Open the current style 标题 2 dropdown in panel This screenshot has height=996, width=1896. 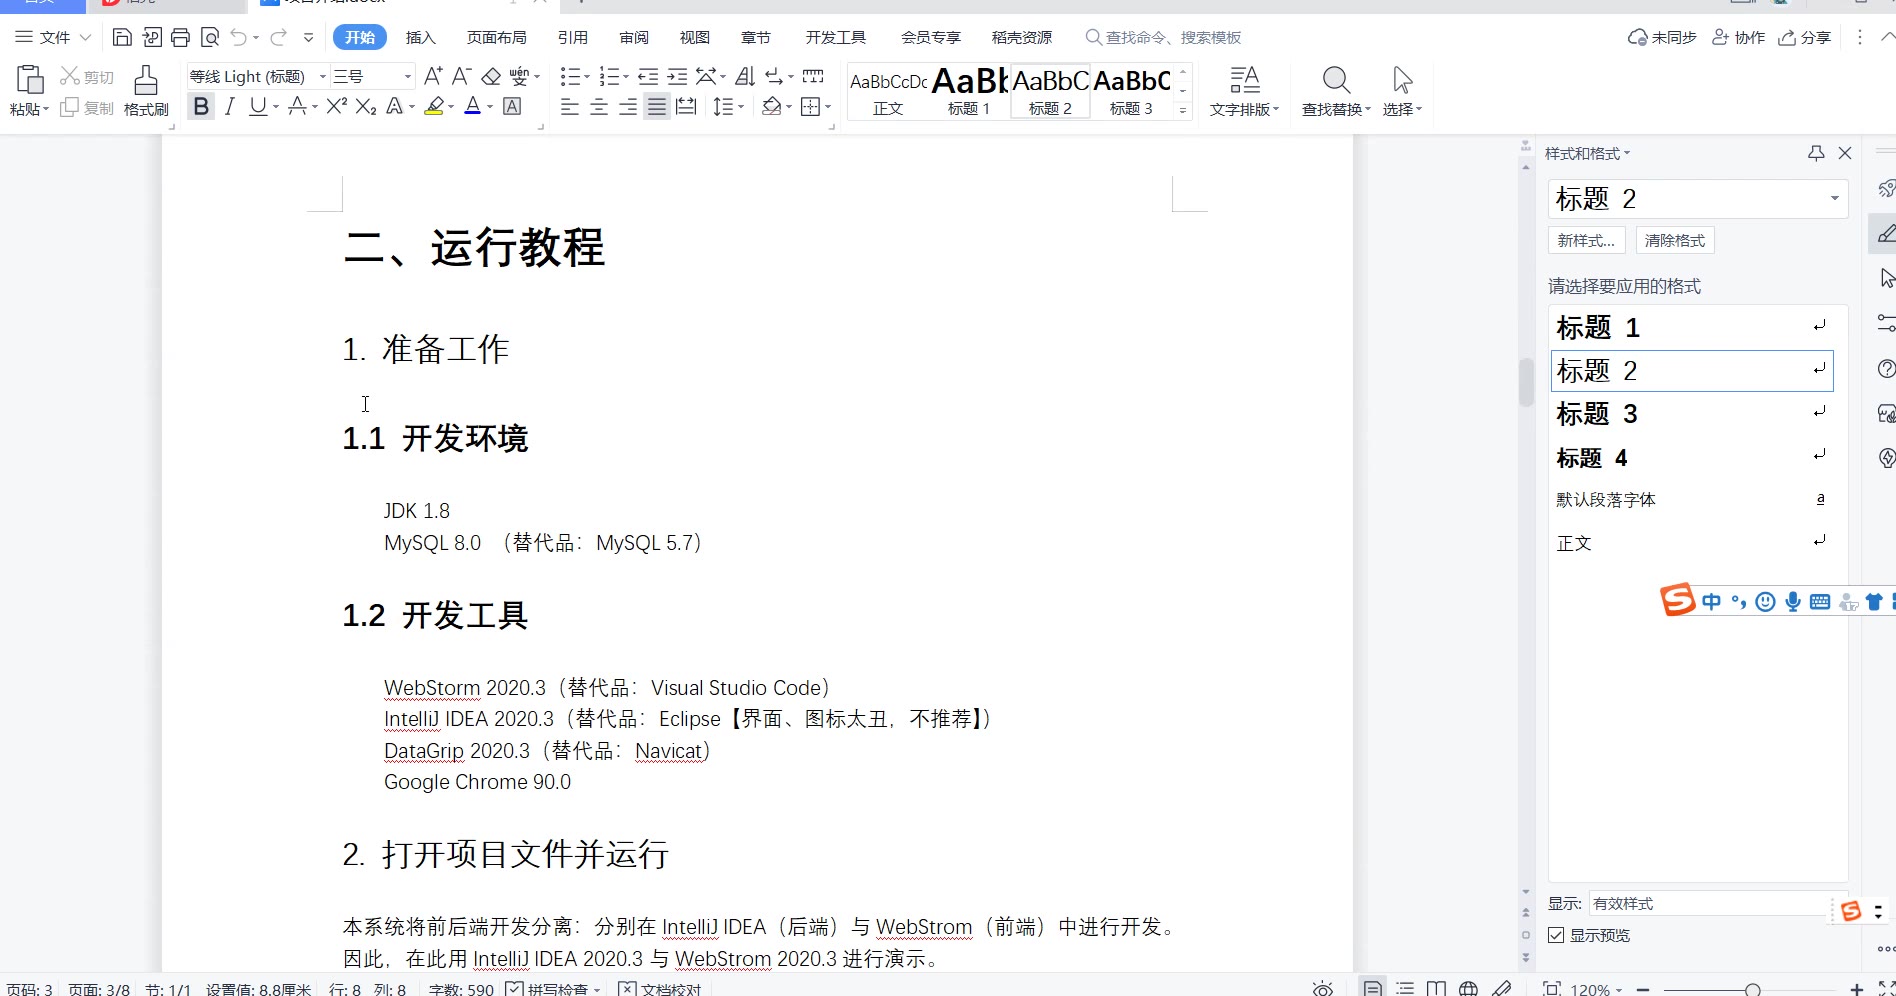(1834, 198)
